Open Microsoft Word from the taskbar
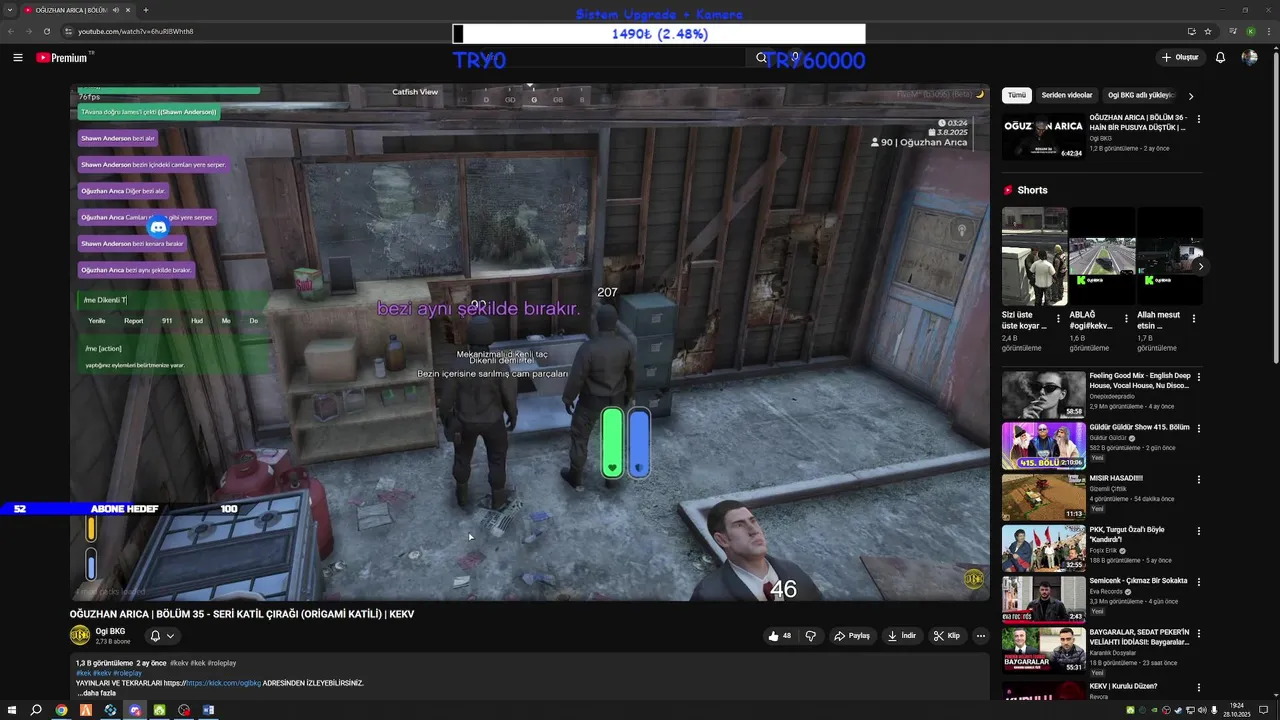Image resolution: width=1280 pixels, height=720 pixels. [x=209, y=710]
